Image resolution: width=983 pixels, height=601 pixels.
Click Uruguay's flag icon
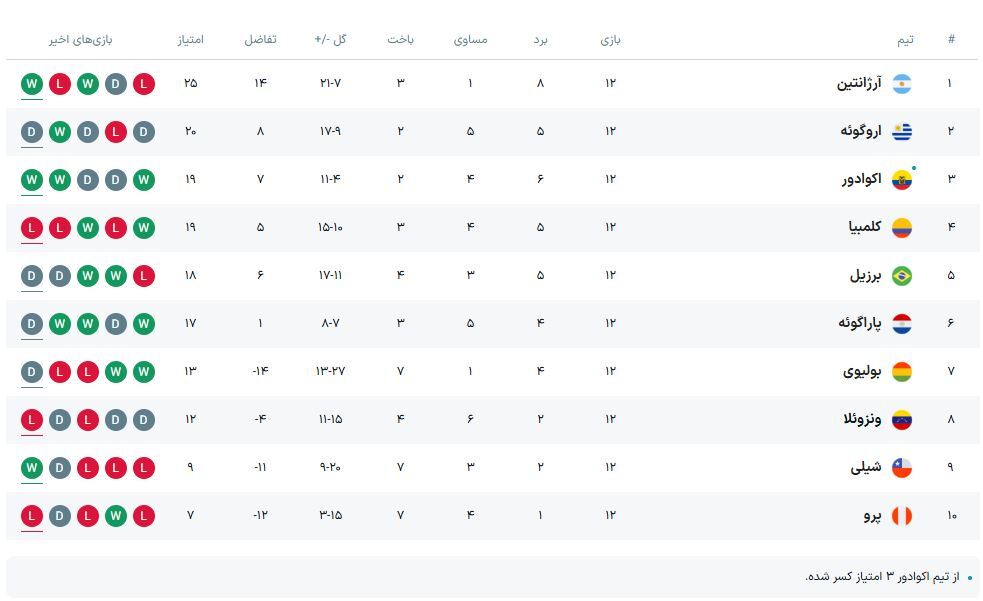click(902, 132)
